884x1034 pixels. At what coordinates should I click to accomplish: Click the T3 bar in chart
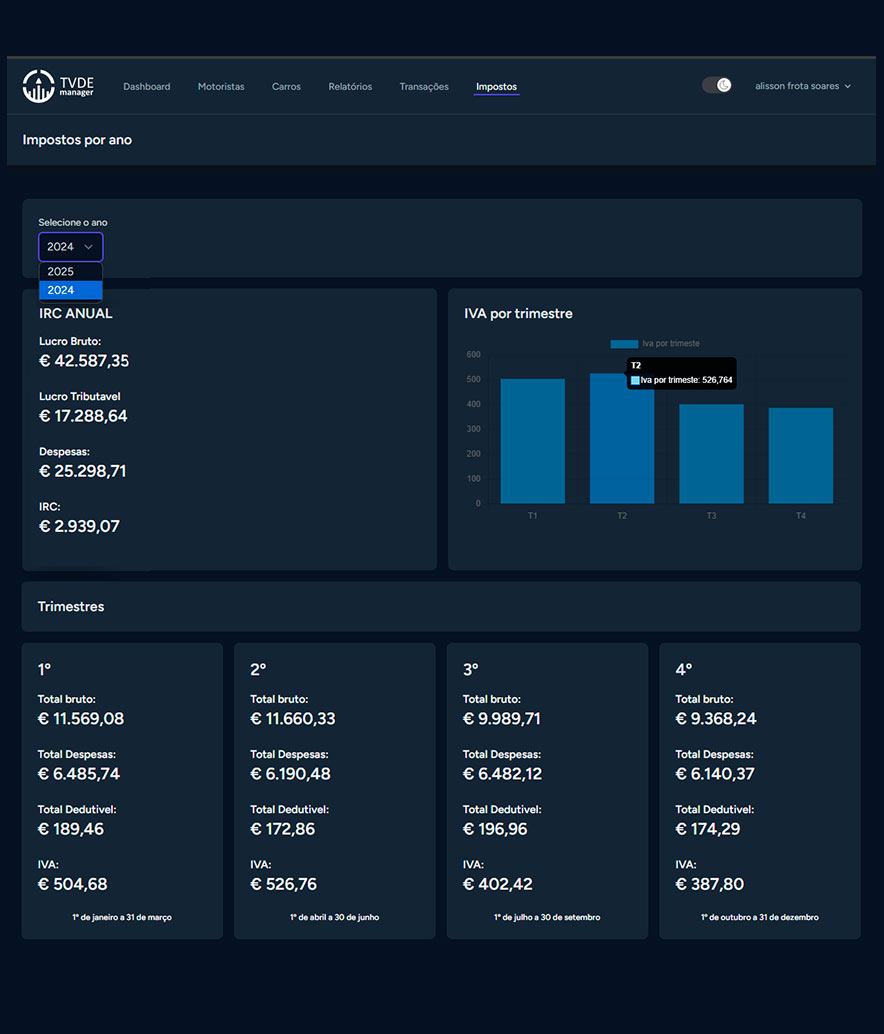(711, 453)
